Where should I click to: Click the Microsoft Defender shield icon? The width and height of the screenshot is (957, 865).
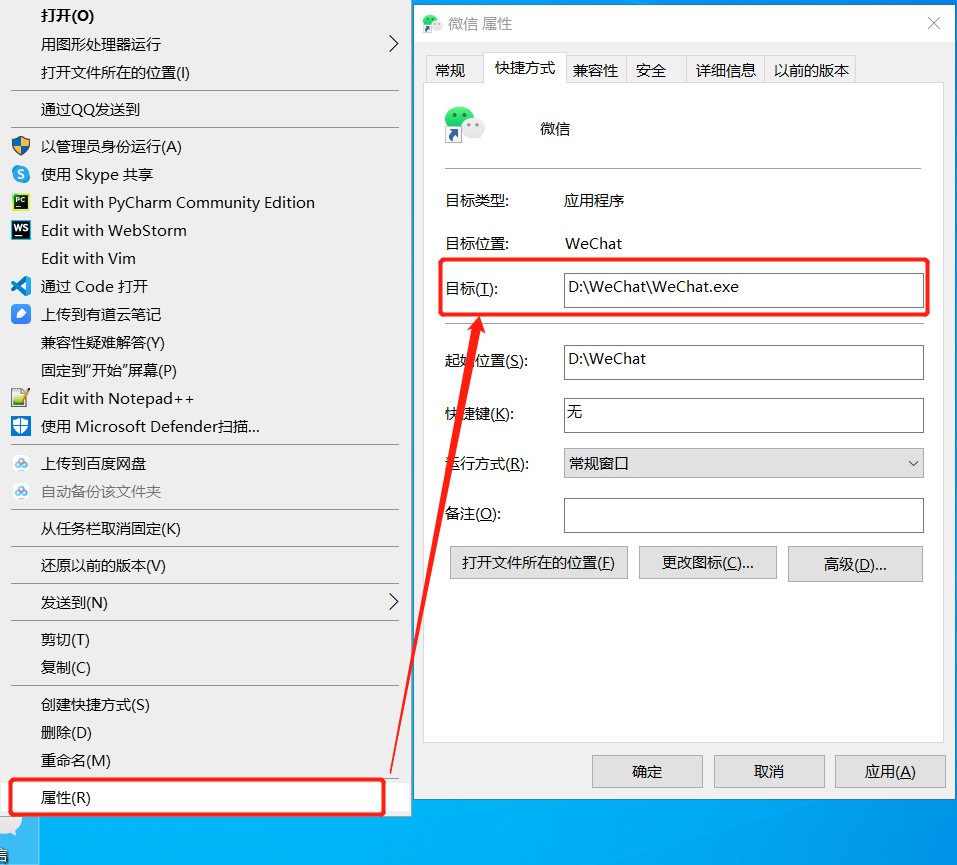tap(21, 426)
